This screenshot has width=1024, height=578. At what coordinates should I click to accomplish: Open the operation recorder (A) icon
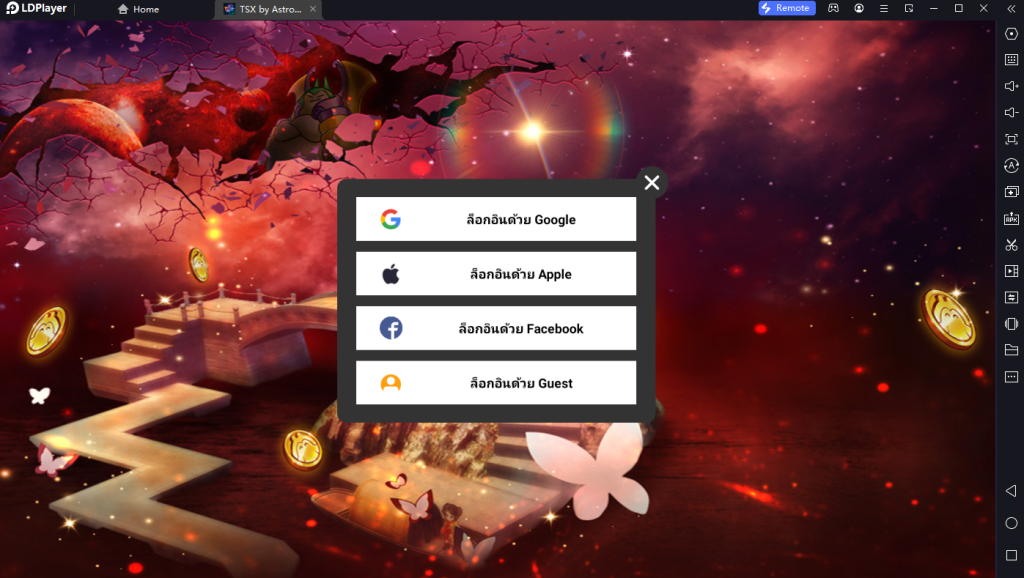[1011, 166]
